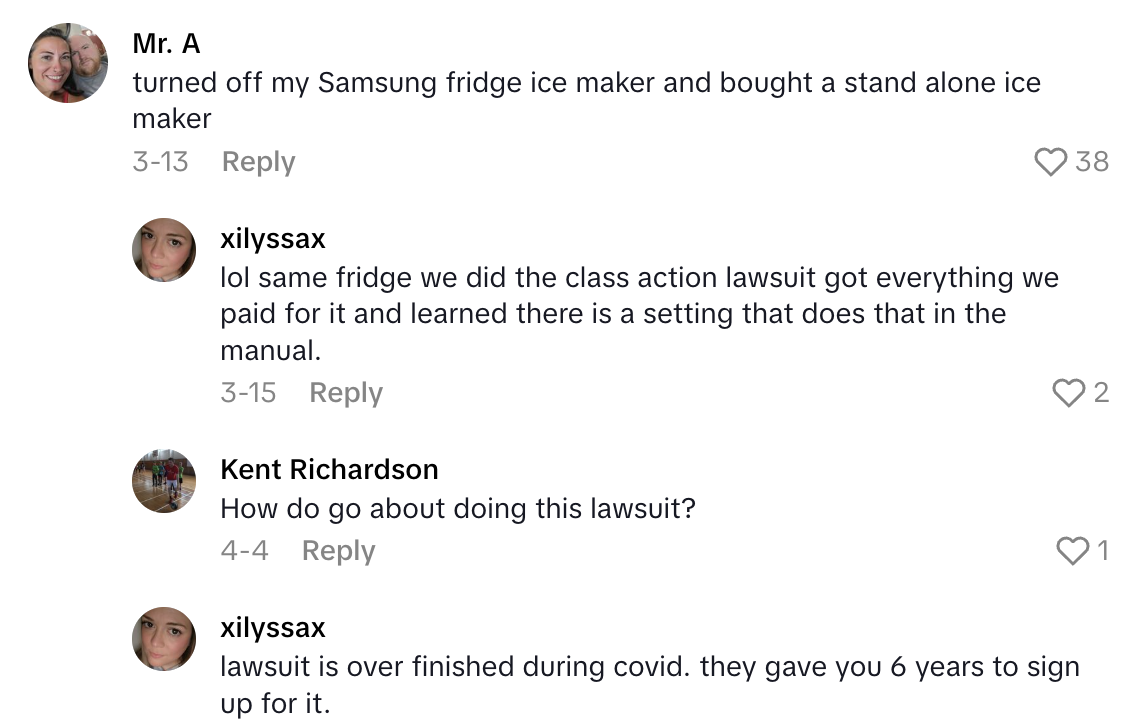
Task: Reply to xilyssax's 3-15 comment
Action: pos(346,393)
